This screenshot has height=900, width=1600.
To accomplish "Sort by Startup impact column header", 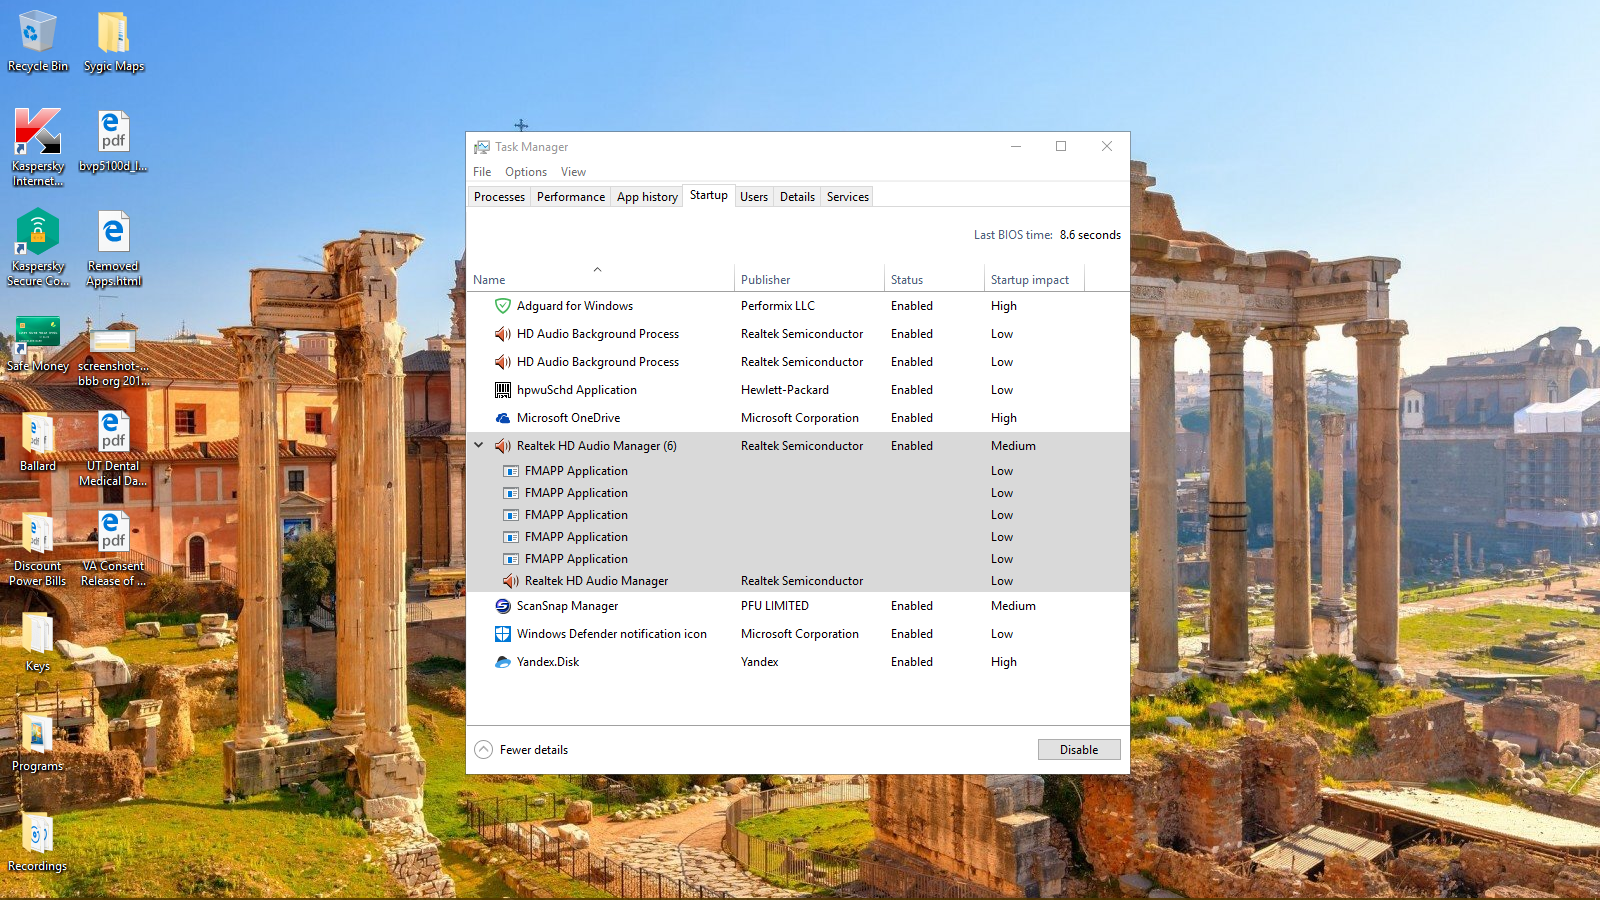I will (x=1029, y=280).
